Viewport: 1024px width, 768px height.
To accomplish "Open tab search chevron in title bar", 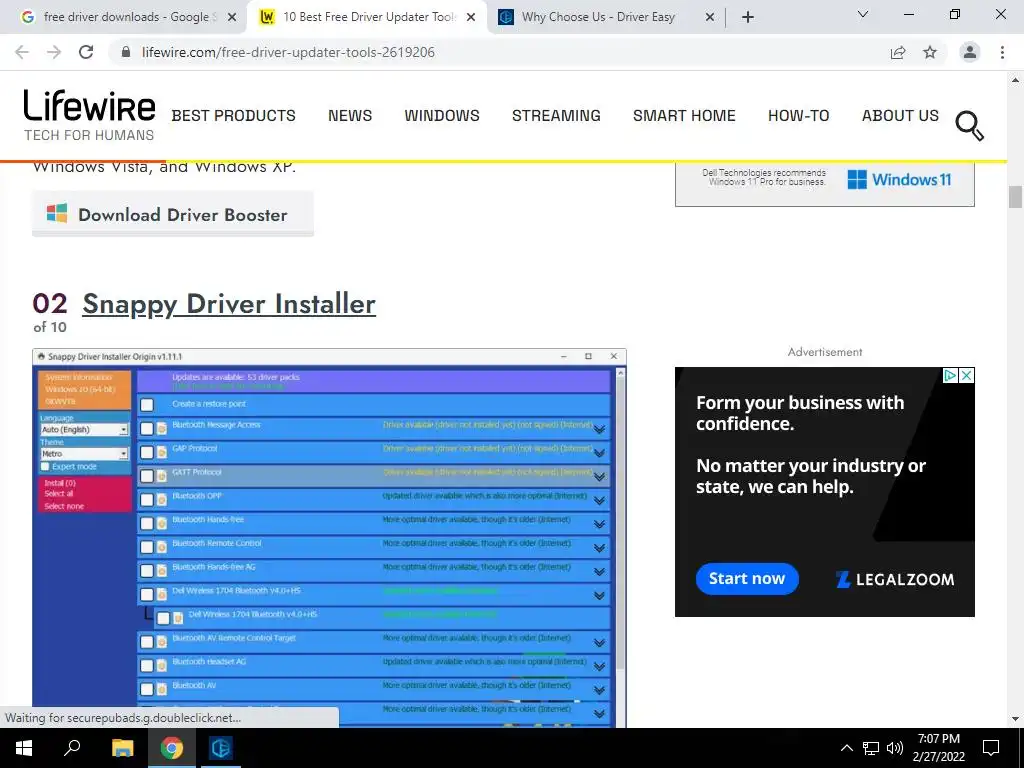I will (863, 14).
